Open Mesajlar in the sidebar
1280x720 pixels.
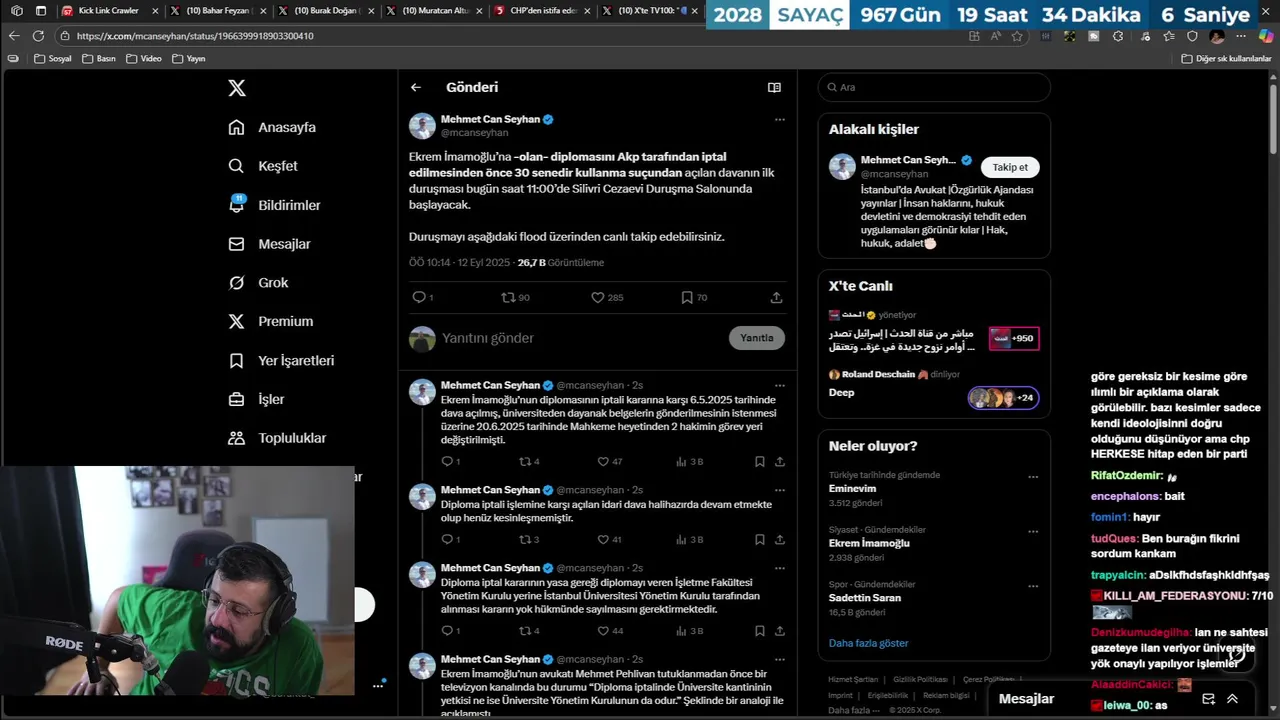[x=269, y=244]
